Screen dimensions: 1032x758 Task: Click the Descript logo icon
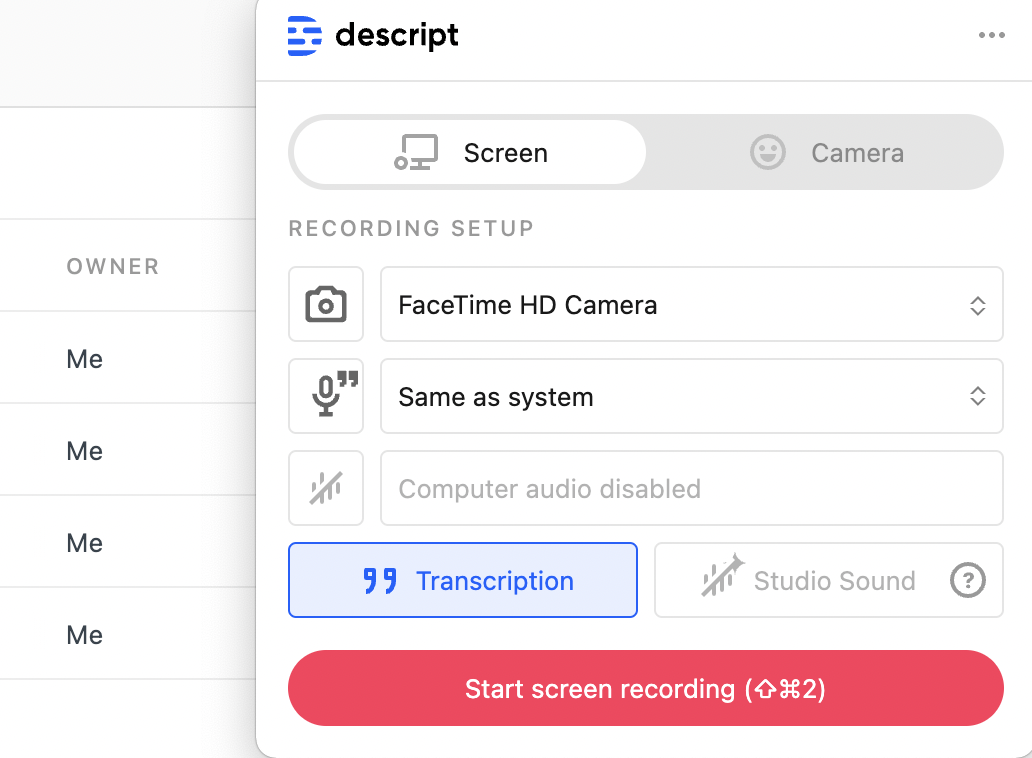(x=305, y=36)
